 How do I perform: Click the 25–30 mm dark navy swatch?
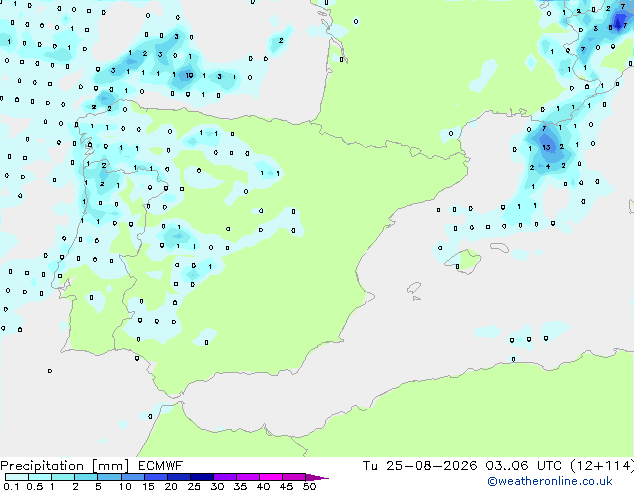(201, 477)
